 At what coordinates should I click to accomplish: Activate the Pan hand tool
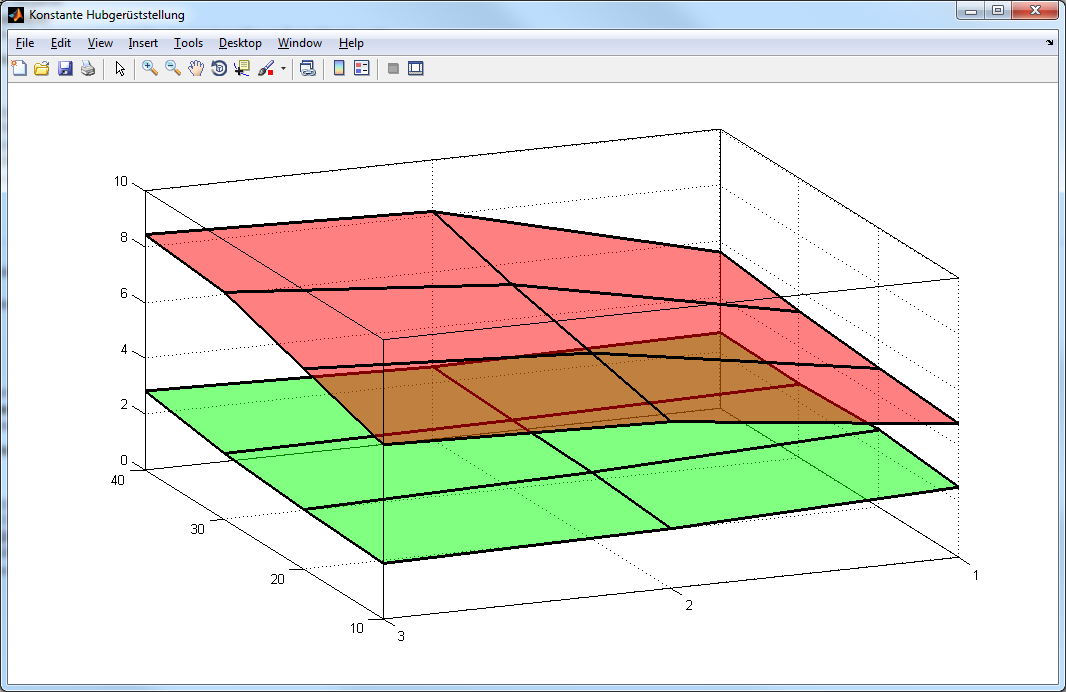196,69
